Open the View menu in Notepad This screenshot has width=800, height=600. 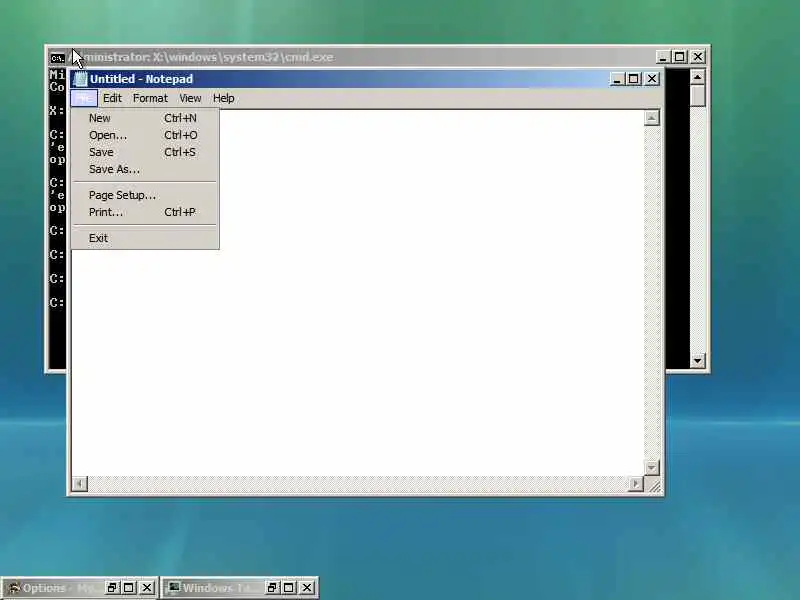(x=190, y=98)
